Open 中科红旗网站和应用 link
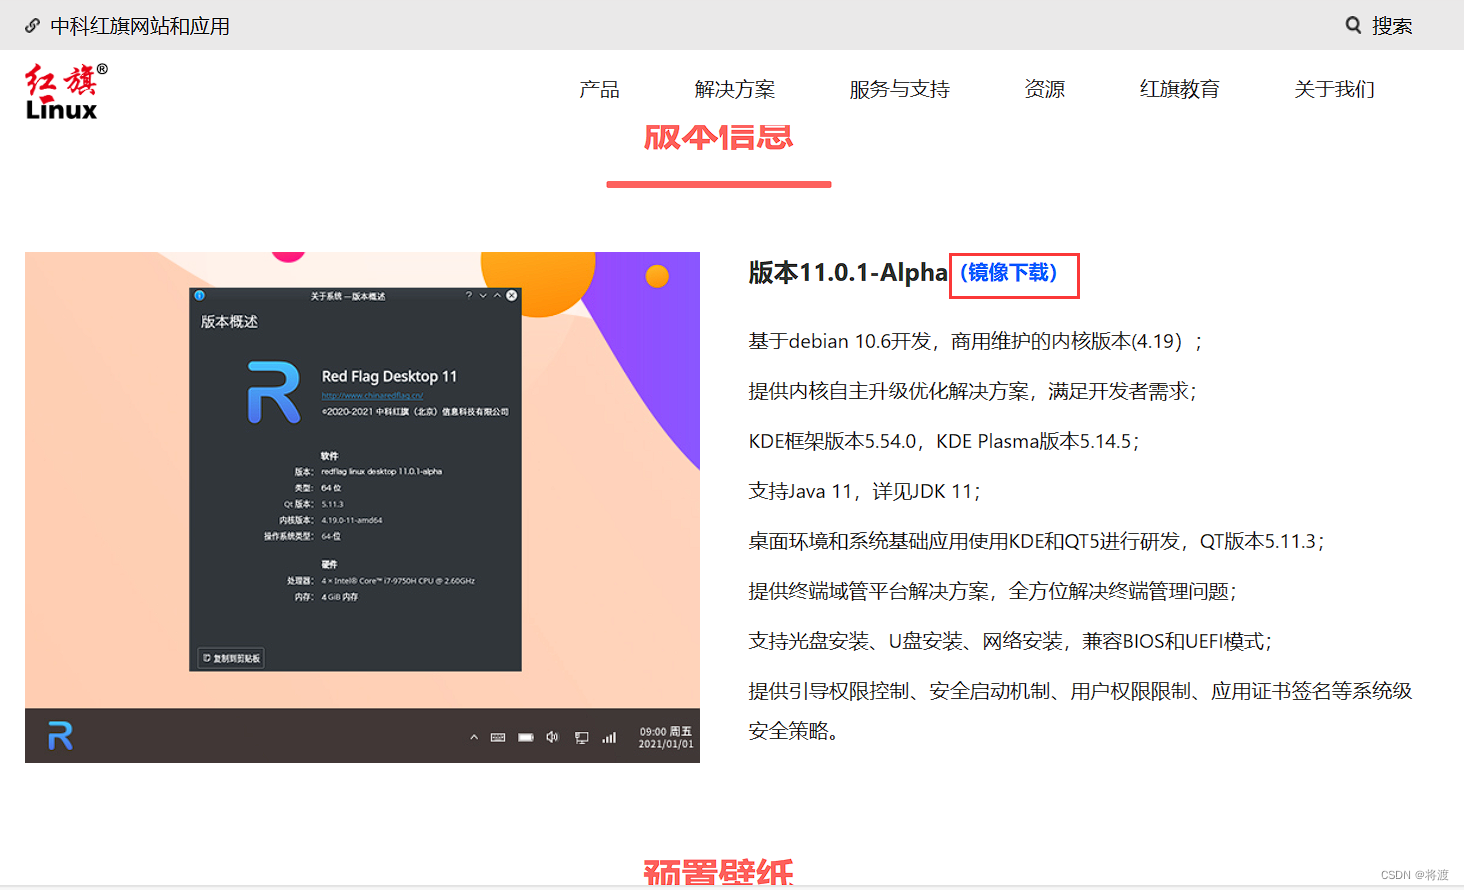Viewport: 1464px width, 890px height. [140, 26]
